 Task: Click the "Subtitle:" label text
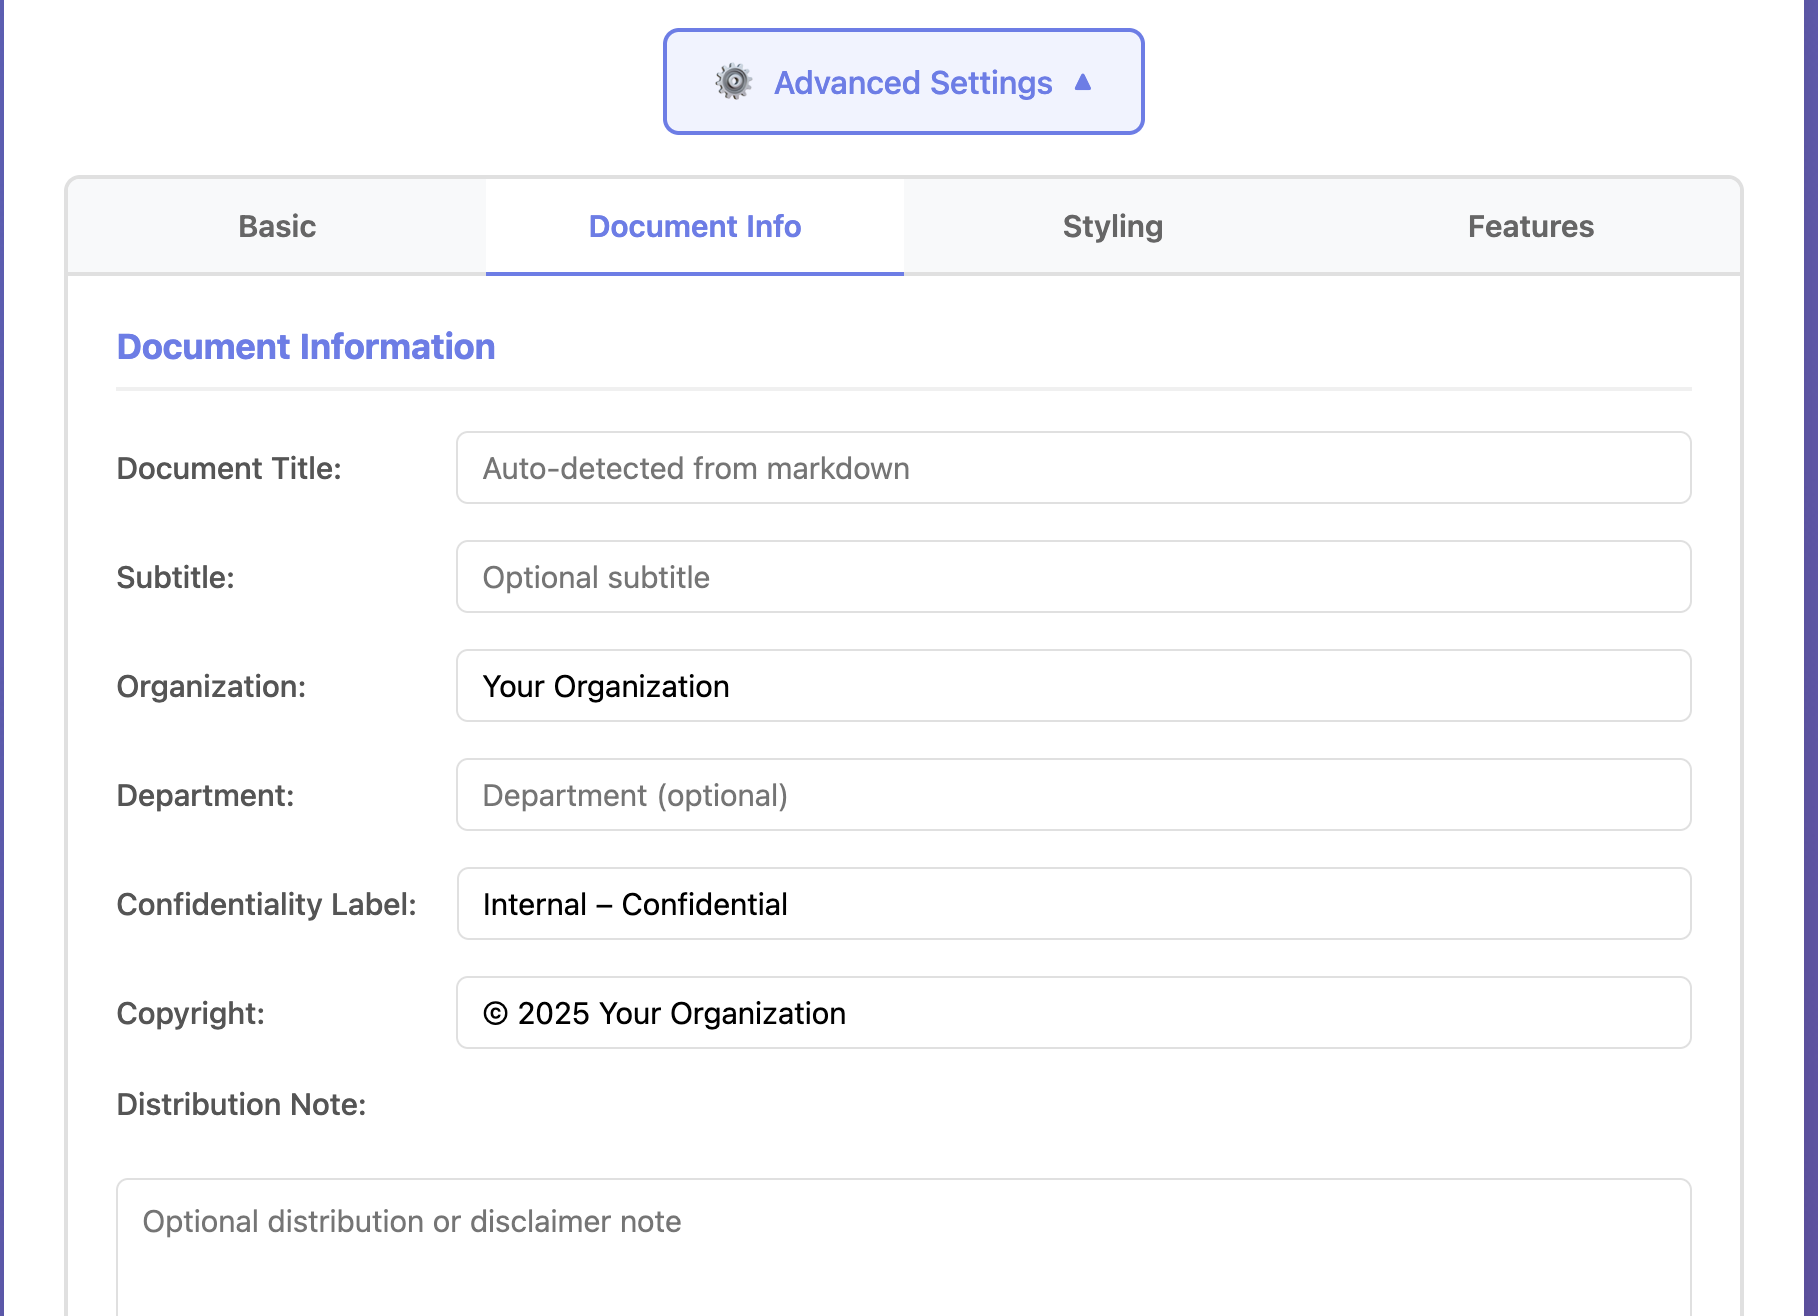pos(175,578)
